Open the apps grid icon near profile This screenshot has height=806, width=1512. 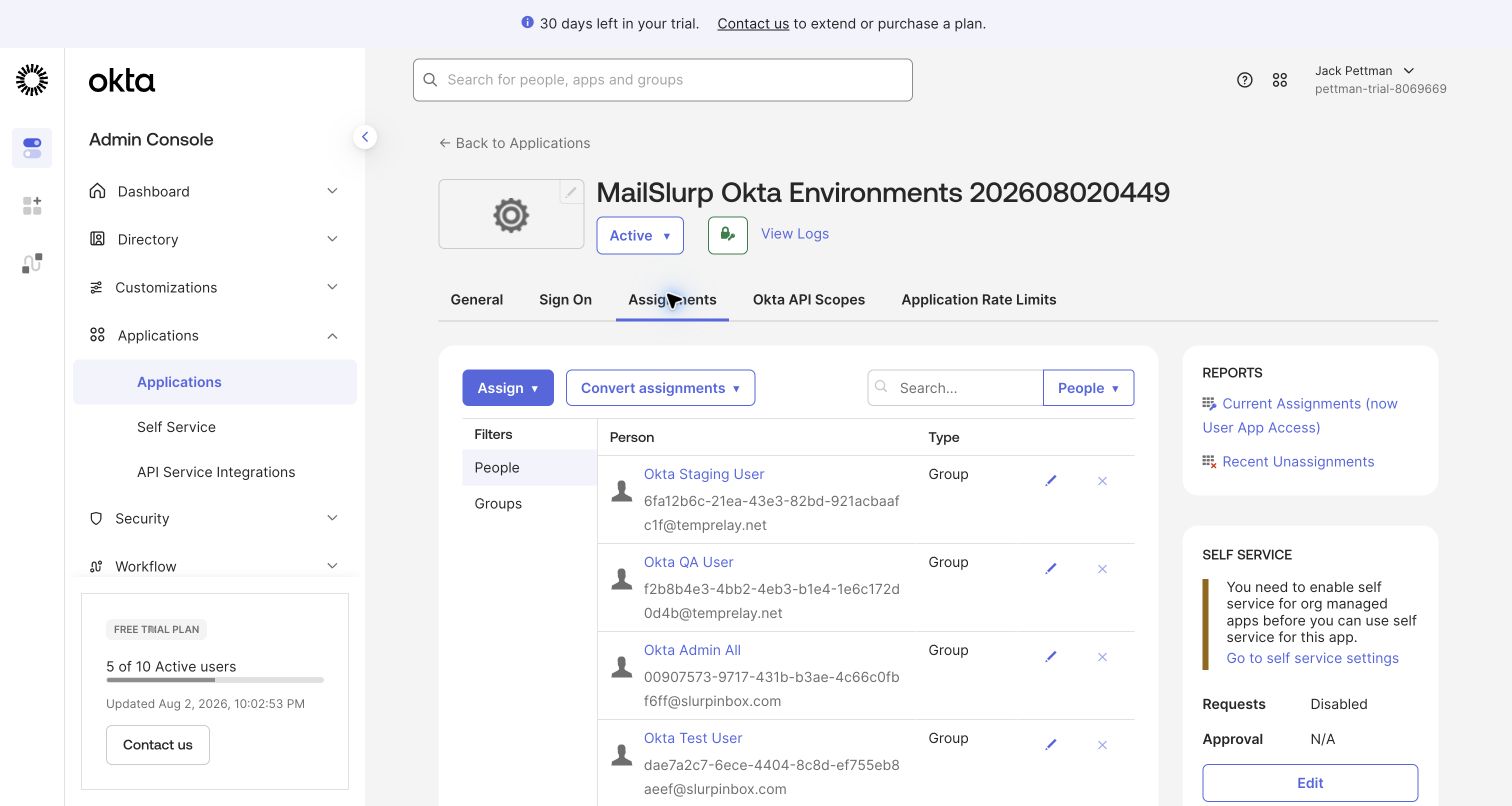tap(1280, 80)
